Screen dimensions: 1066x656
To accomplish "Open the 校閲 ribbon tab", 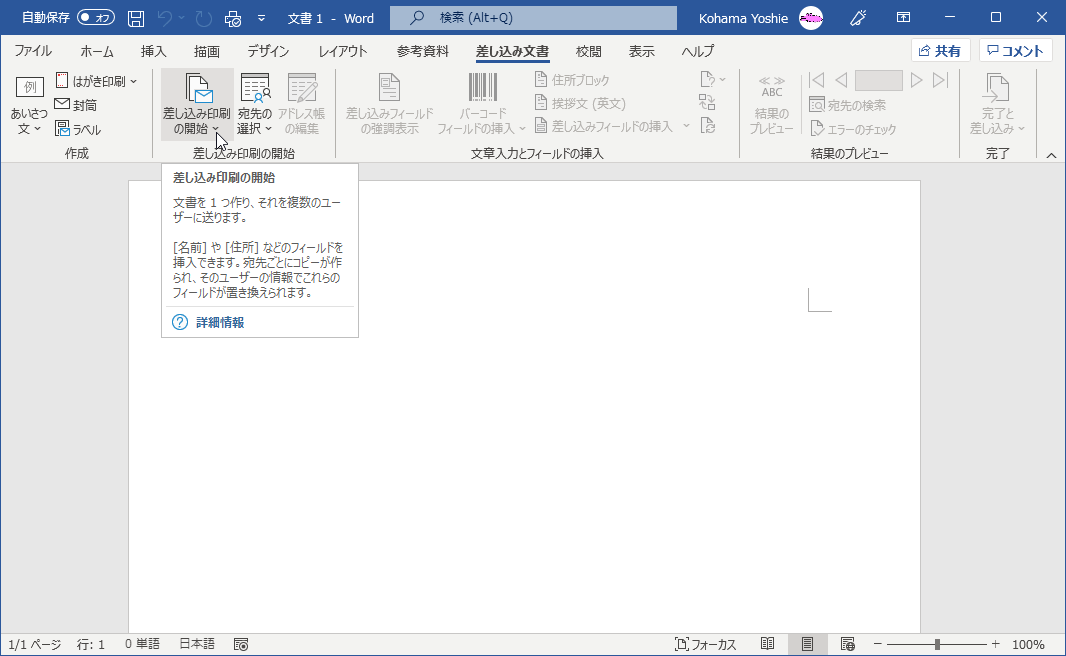I will 588,50.
